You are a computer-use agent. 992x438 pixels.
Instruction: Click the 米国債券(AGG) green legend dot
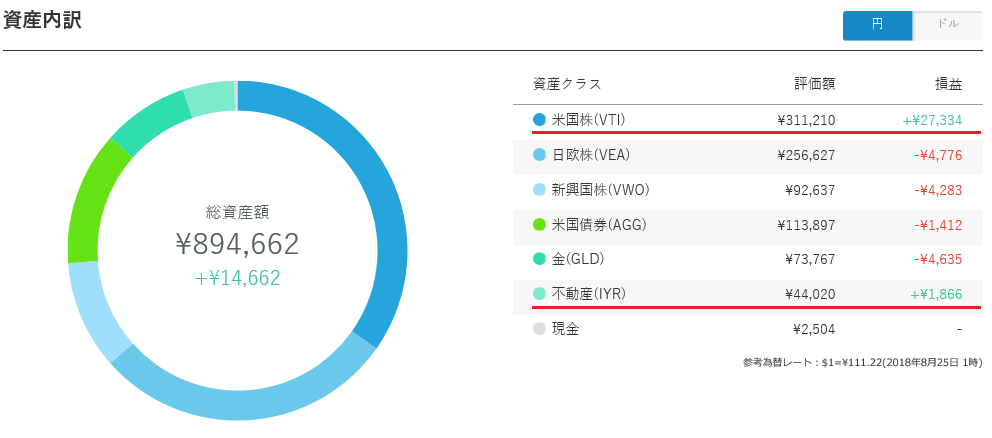click(x=539, y=225)
